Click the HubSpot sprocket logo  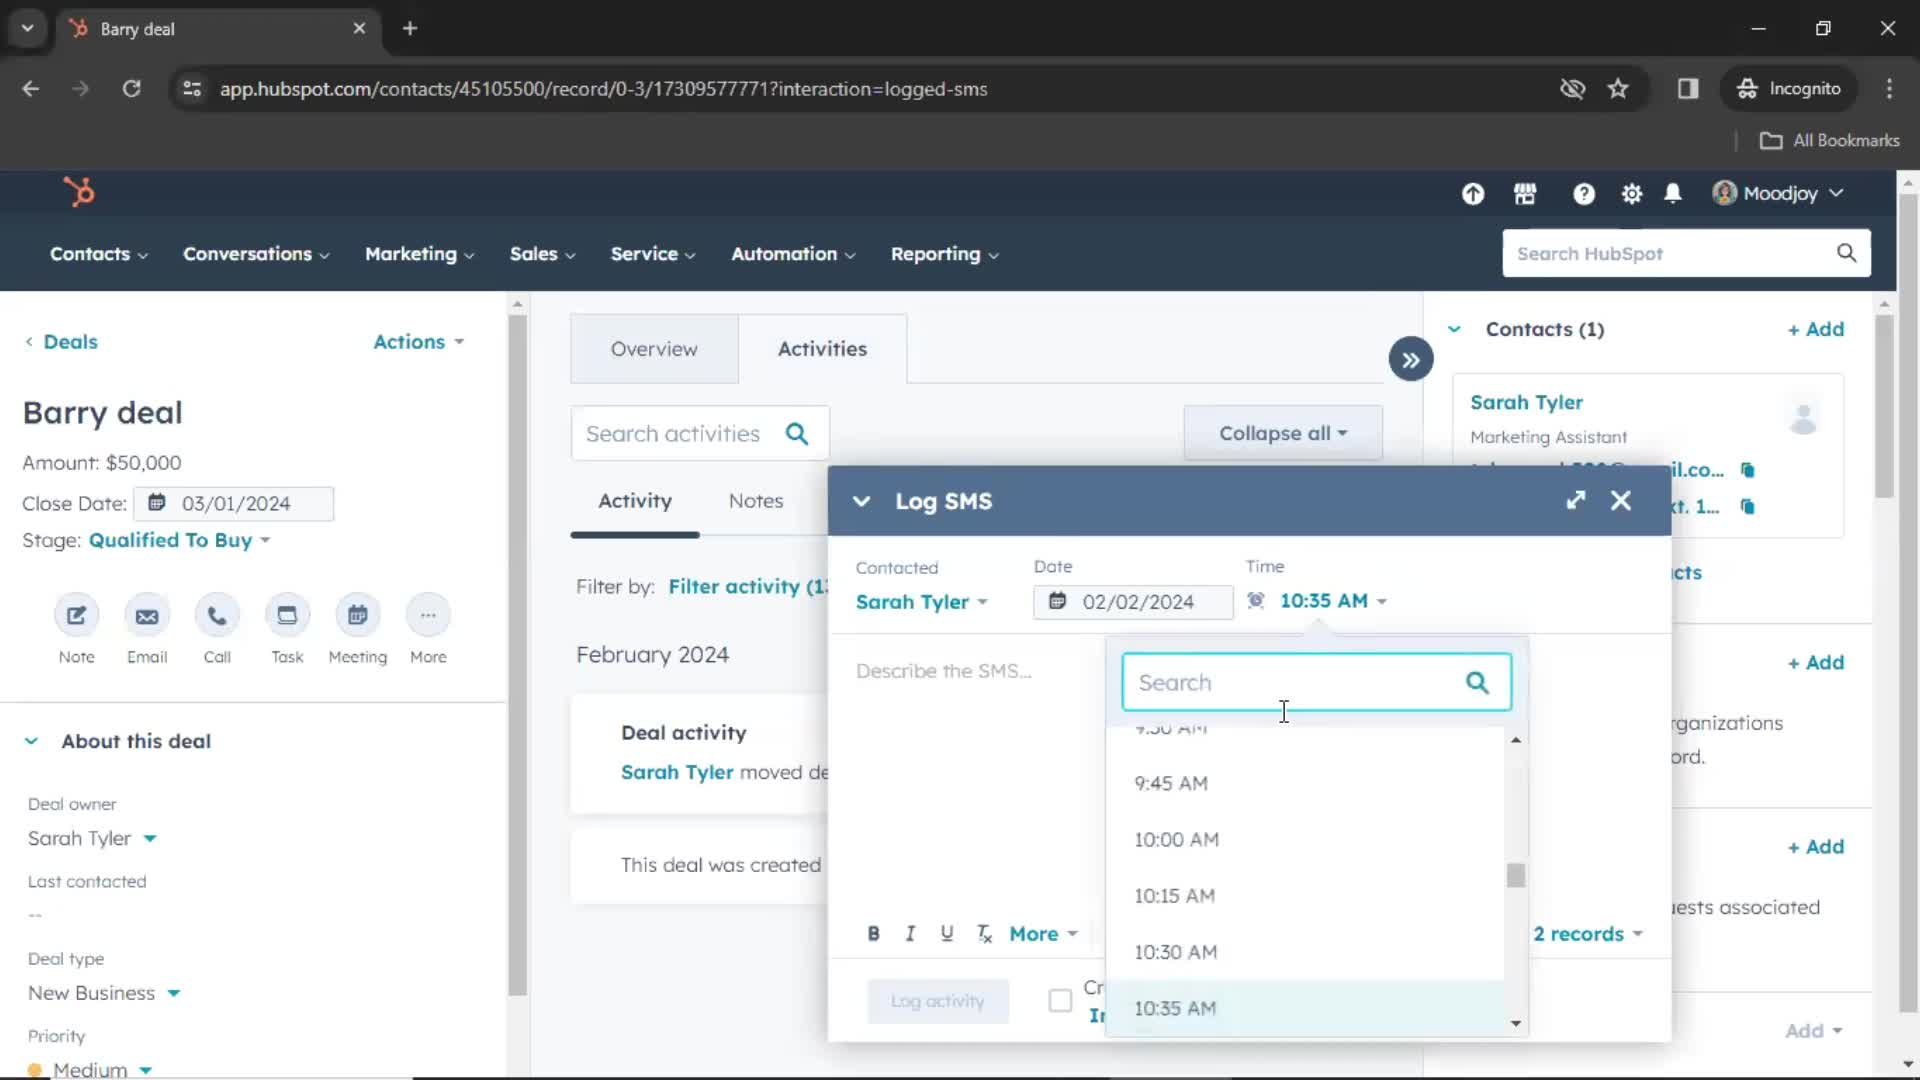point(79,192)
